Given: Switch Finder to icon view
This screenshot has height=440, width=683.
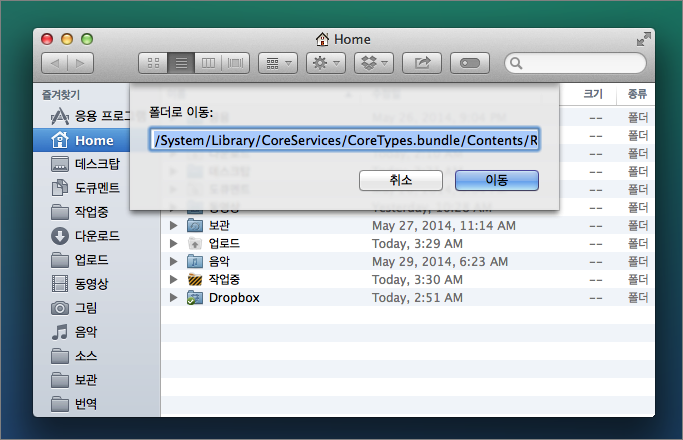Looking at the screenshot, I should click(x=153, y=64).
